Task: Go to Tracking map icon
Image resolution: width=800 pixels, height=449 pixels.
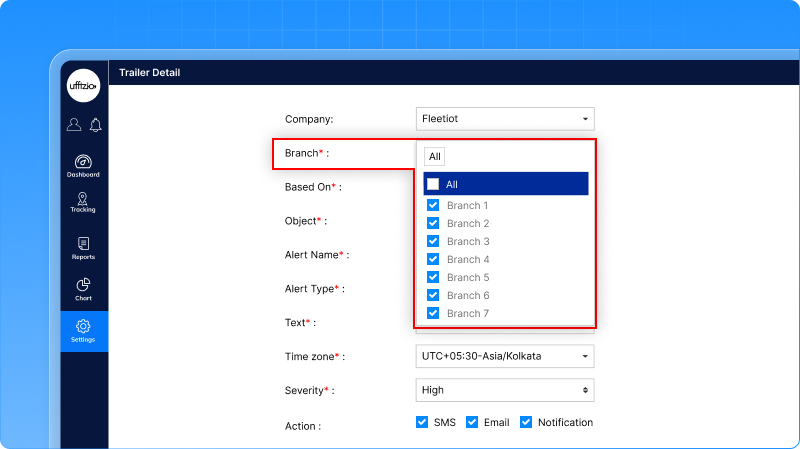Action: point(83,199)
